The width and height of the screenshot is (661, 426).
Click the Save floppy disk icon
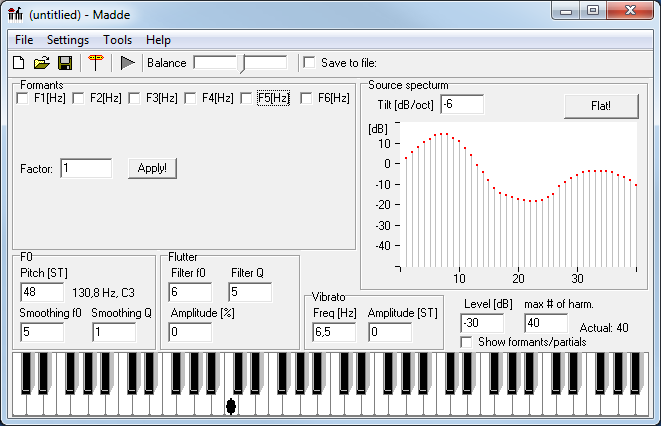64,63
